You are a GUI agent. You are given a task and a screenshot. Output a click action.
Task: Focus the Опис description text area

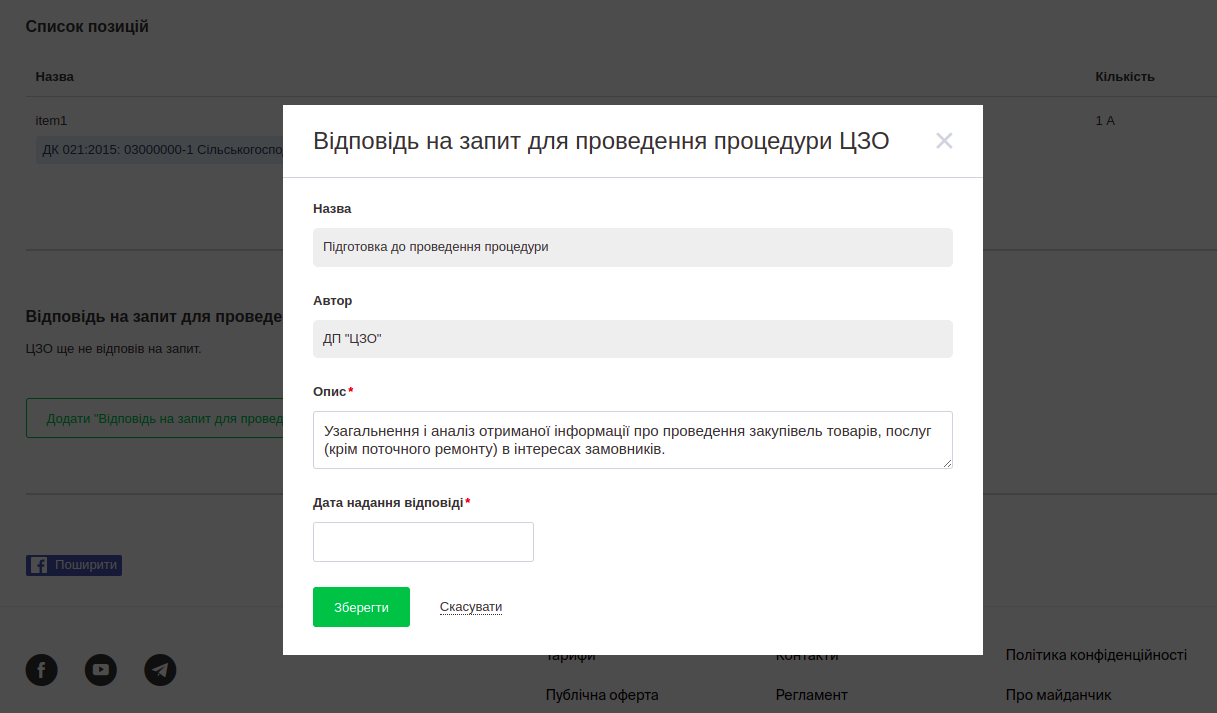tap(632, 440)
